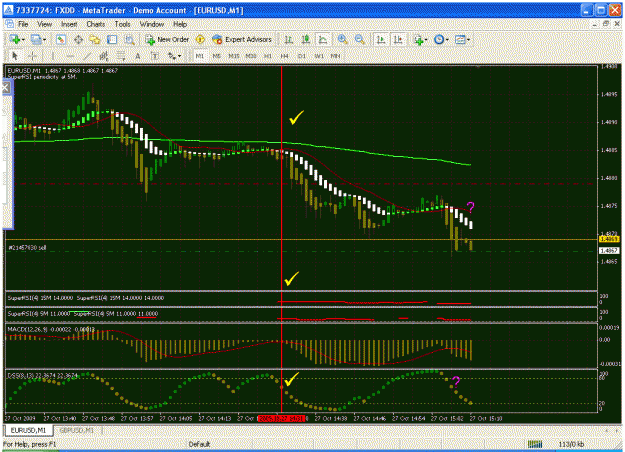Toggle the Navigator folder-star icon
The width and height of the screenshot is (625, 452).
pyautogui.click(x=95, y=39)
